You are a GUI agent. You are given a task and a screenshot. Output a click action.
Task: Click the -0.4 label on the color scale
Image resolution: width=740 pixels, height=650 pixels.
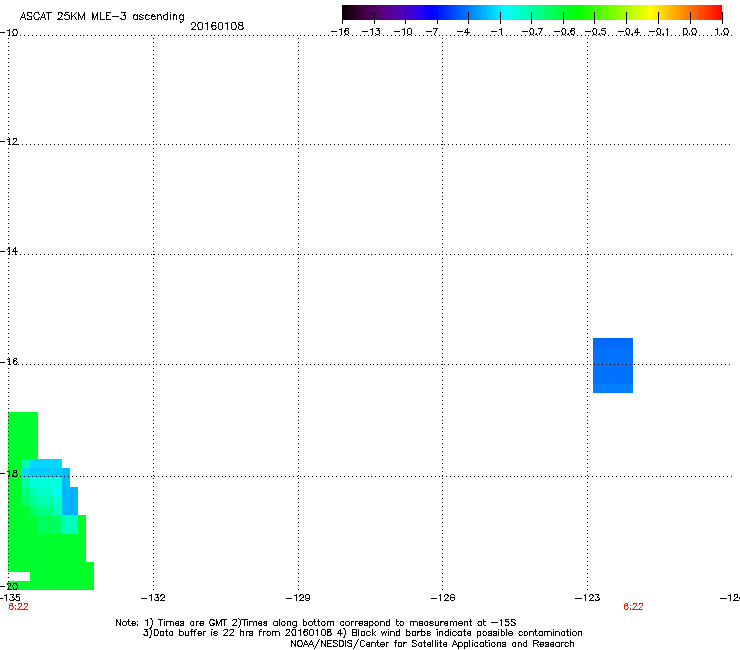[629, 32]
